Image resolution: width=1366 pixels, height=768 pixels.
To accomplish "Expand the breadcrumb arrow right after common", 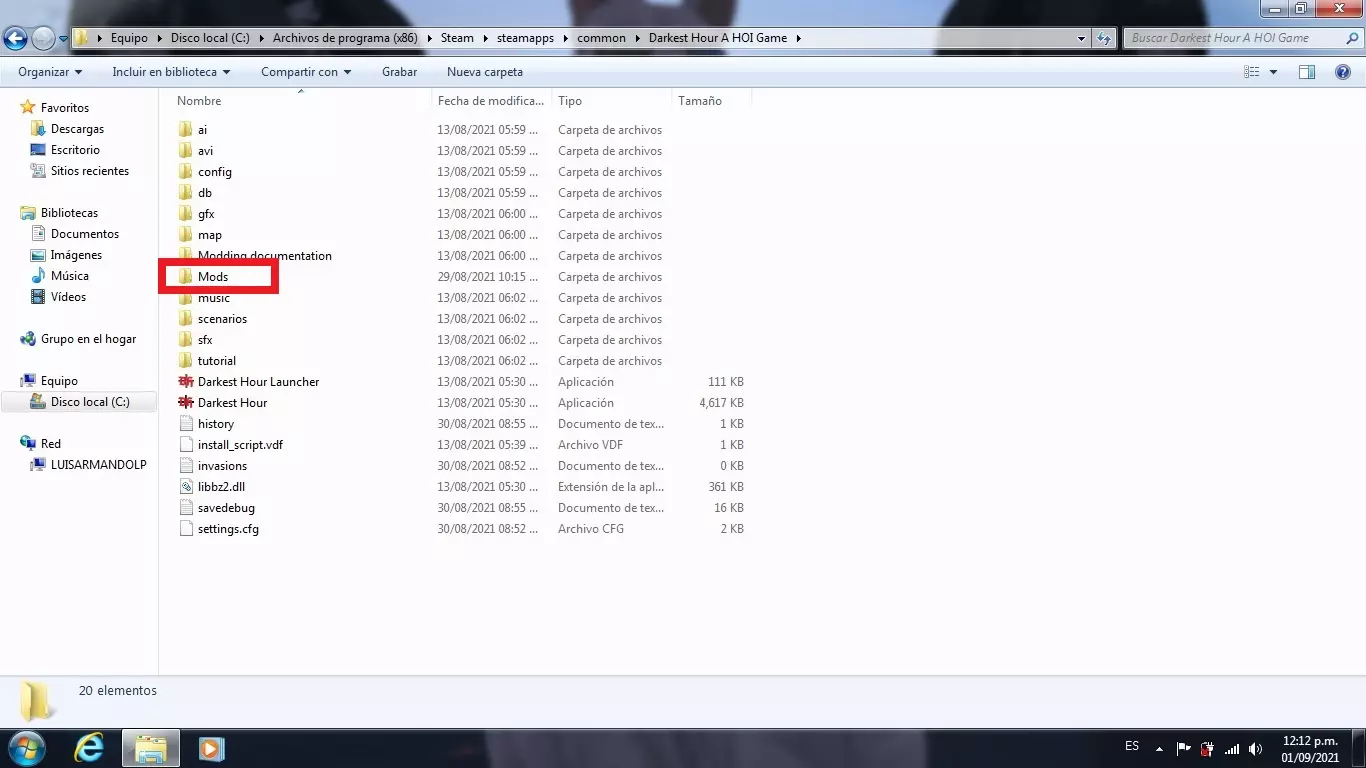I will 637,38.
